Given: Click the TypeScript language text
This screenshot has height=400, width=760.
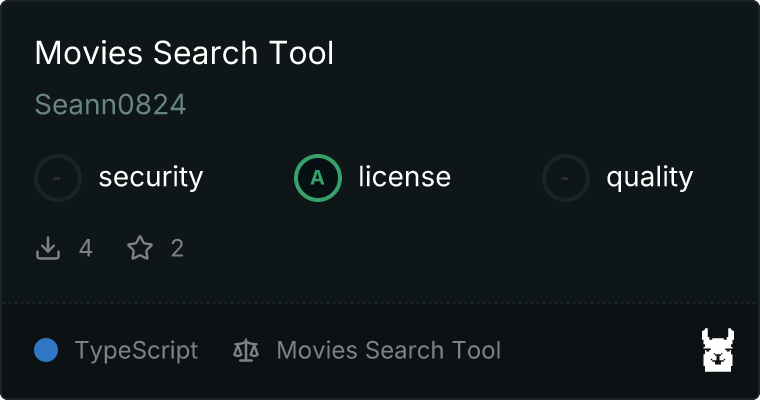Looking at the screenshot, I should 136,350.
